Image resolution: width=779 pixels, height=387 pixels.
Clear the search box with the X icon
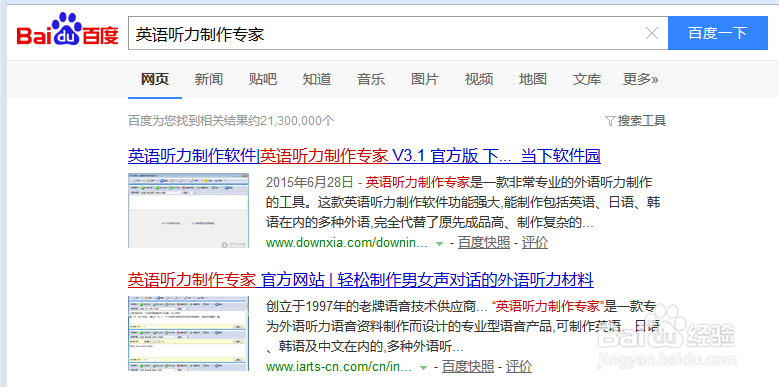point(651,33)
